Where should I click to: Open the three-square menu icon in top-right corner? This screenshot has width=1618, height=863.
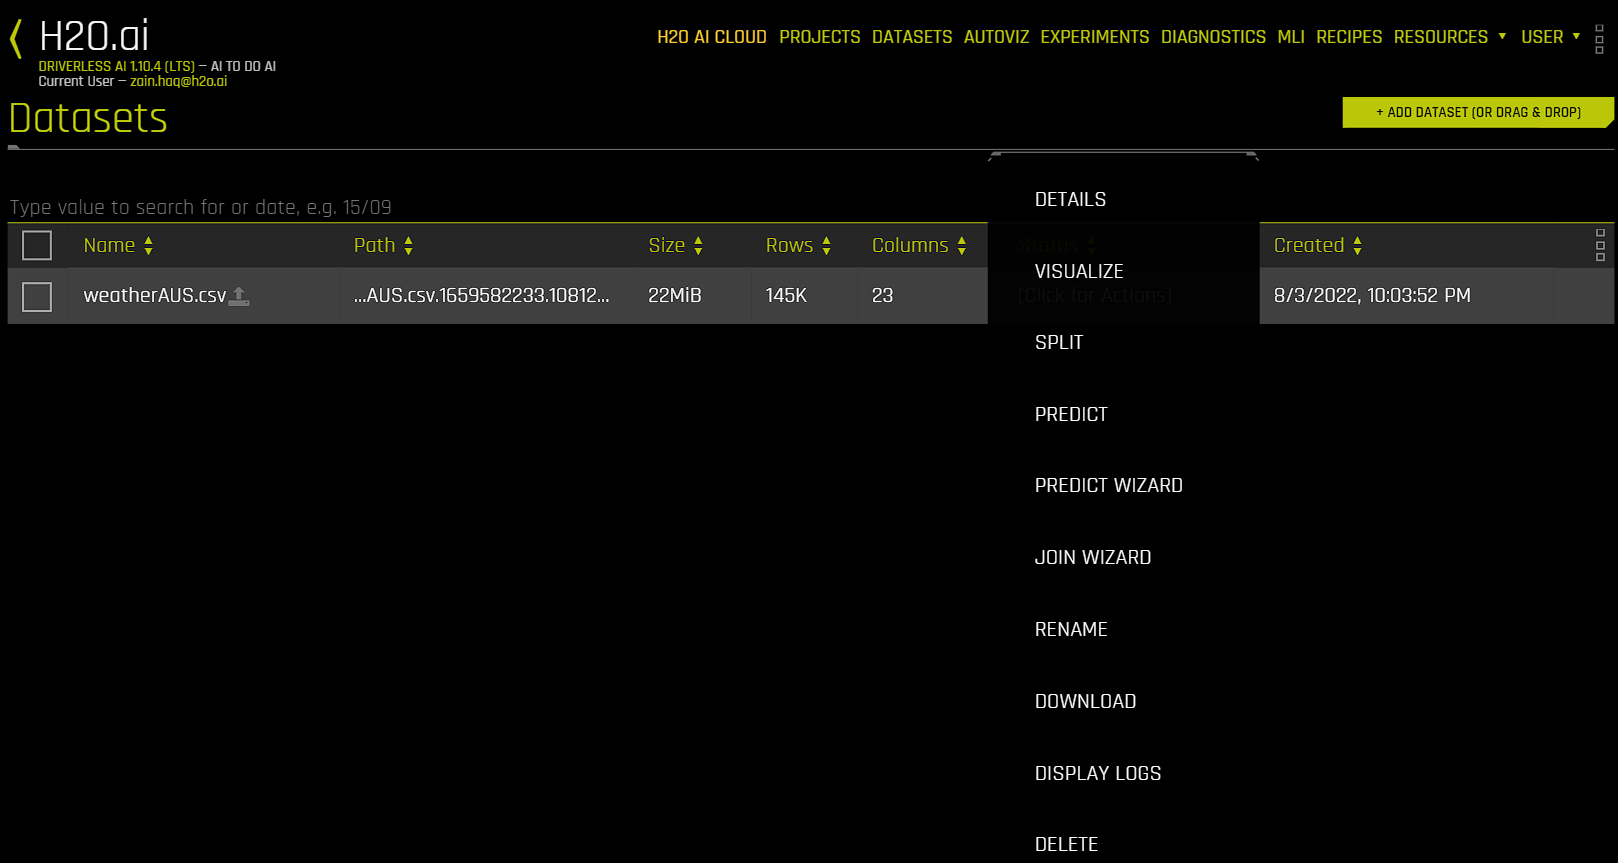(1599, 39)
